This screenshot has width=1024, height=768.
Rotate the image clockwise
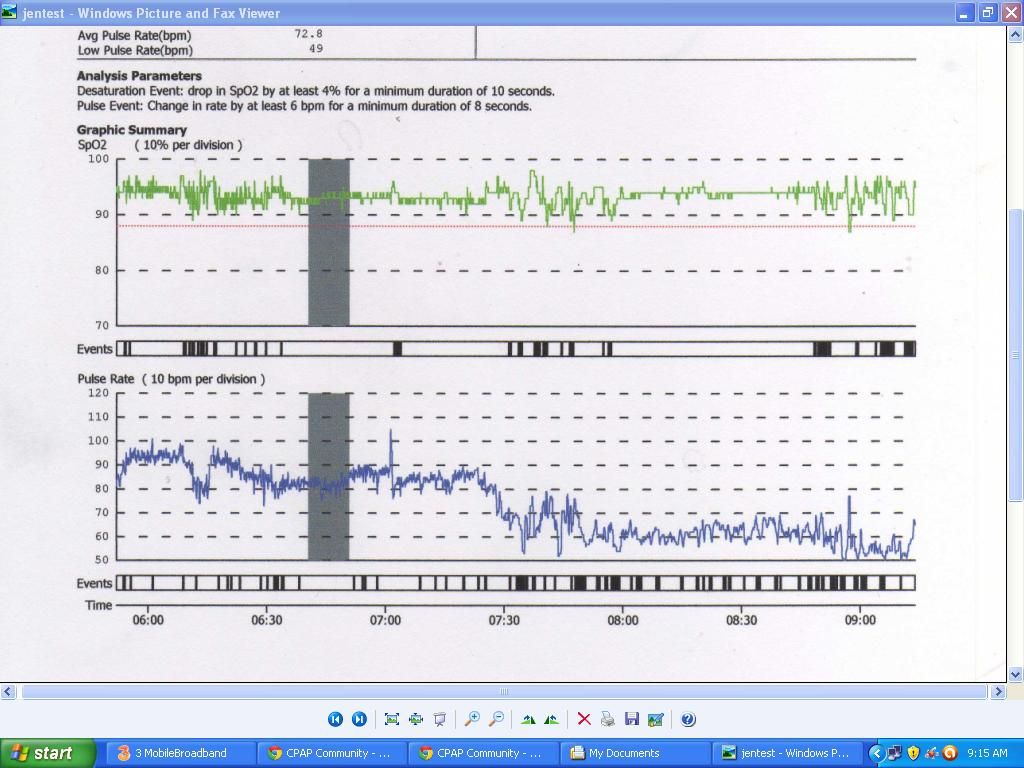coord(528,719)
